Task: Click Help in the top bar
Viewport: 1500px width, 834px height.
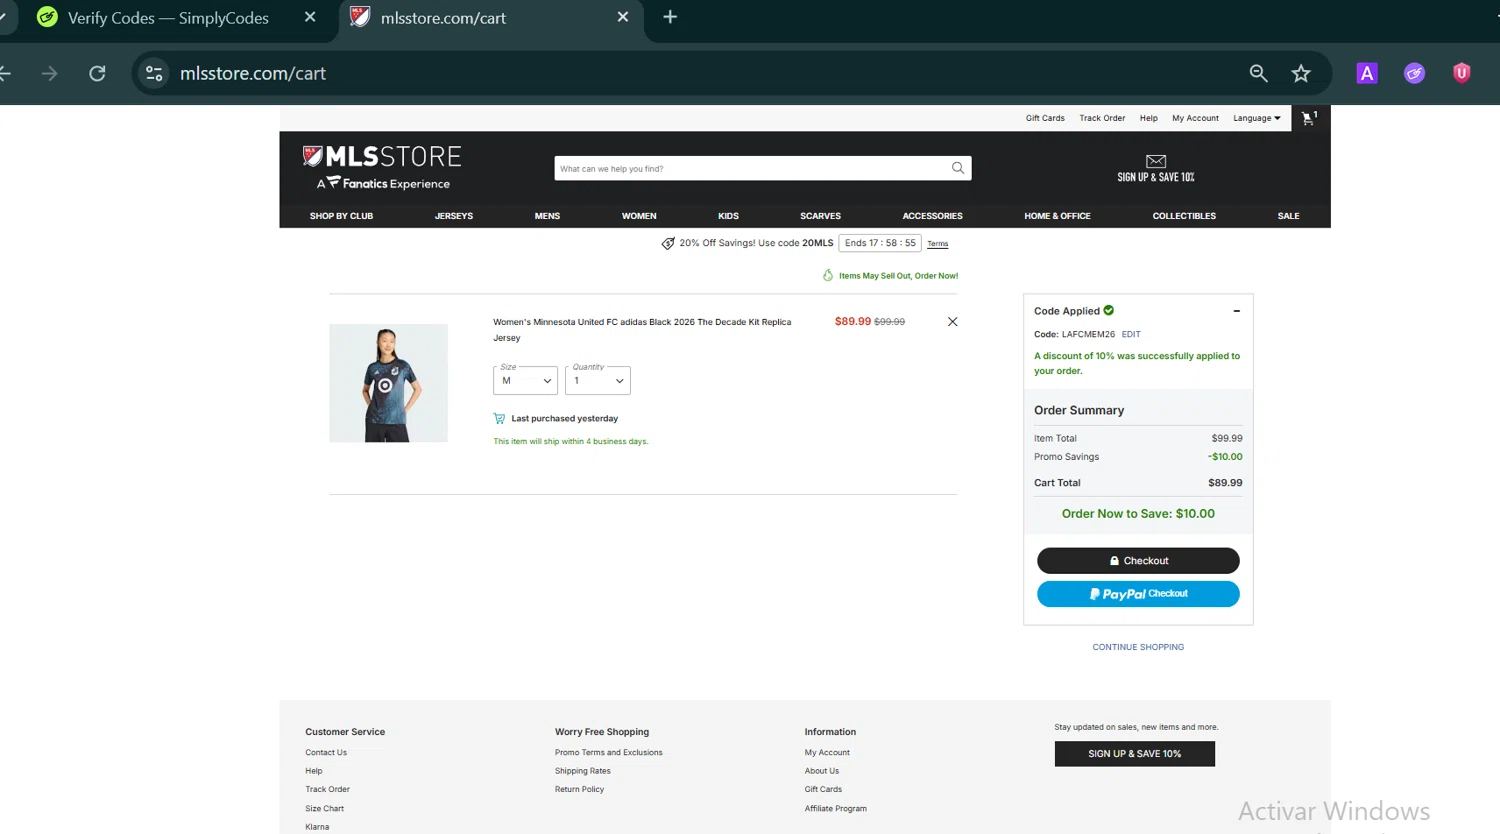Action: coord(1149,118)
